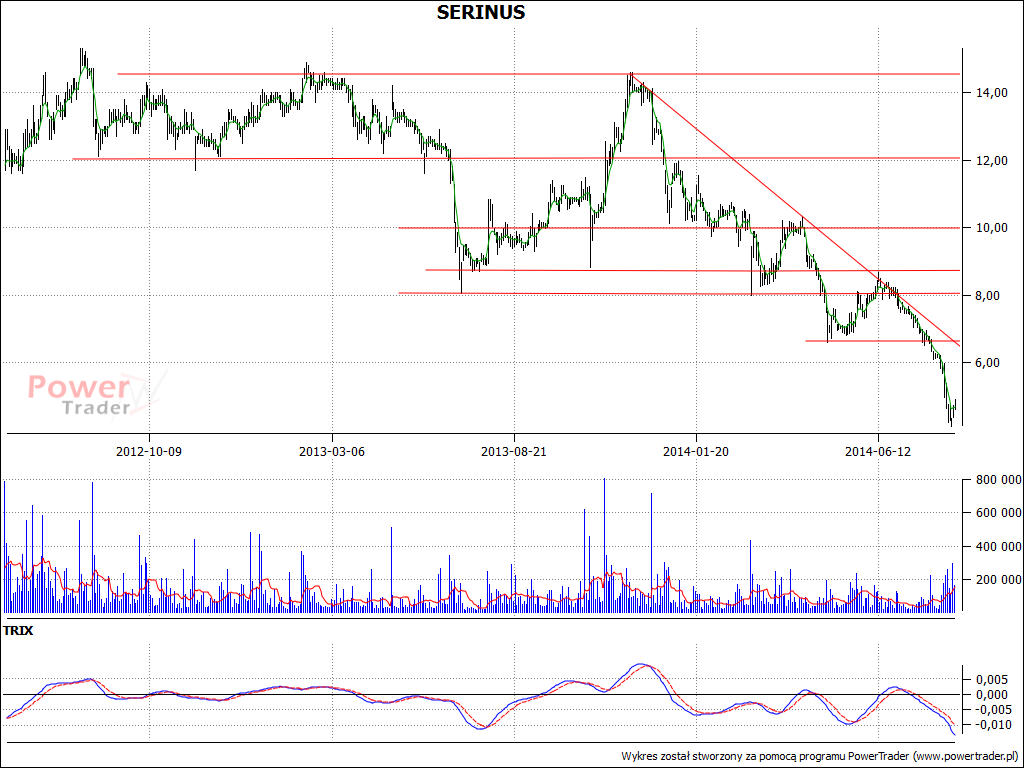Image resolution: width=1024 pixels, height=768 pixels.
Task: Click the -0,005 TRIX axis value
Action: point(993,710)
